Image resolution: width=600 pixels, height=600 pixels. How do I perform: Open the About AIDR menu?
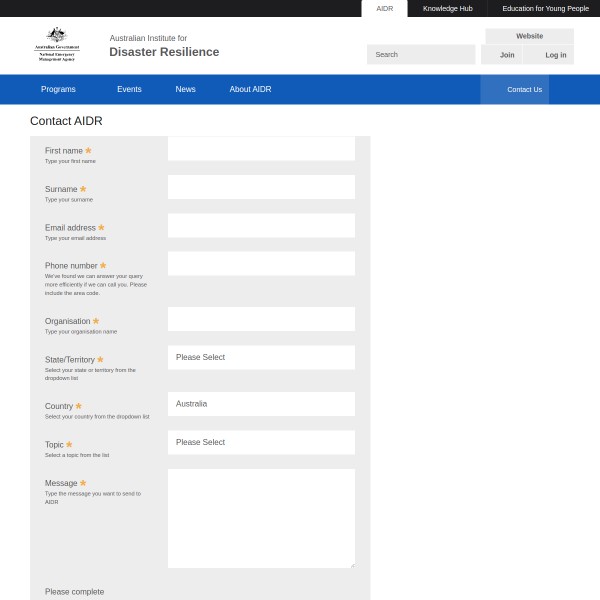(250, 89)
